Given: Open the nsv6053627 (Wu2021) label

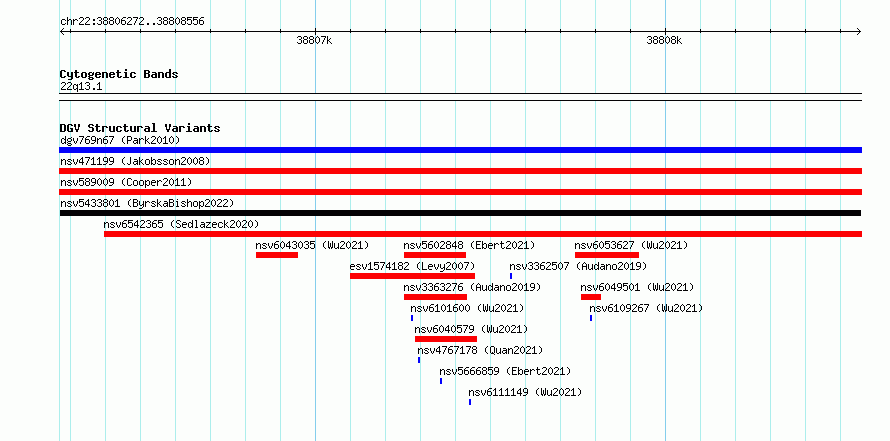Looking at the screenshot, I should coord(631,245).
